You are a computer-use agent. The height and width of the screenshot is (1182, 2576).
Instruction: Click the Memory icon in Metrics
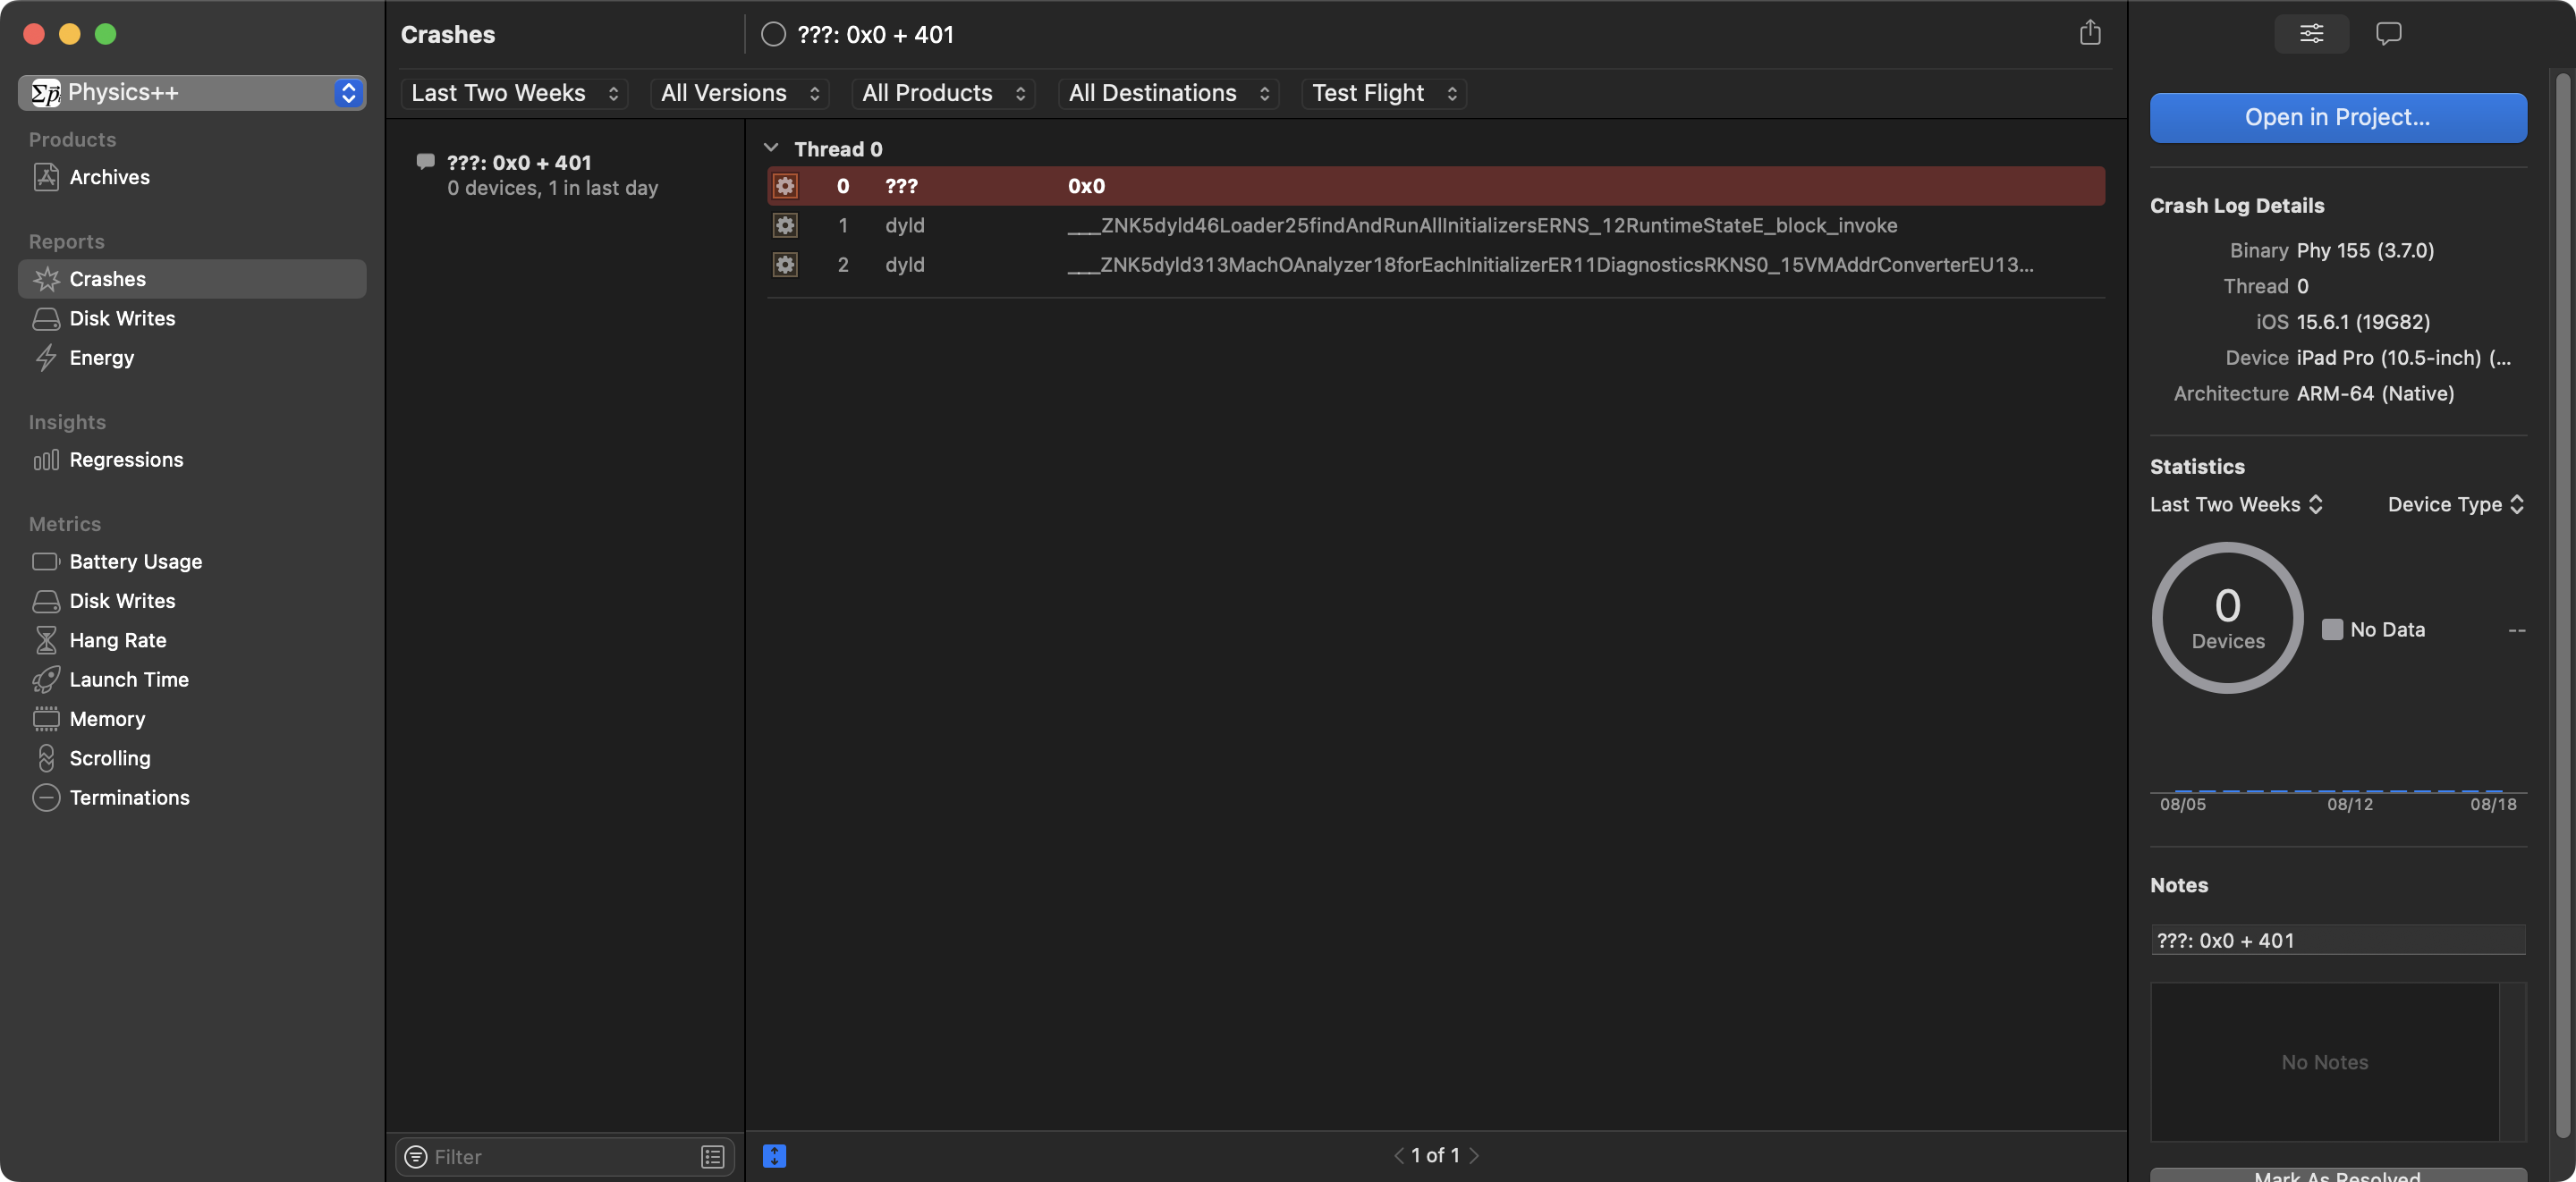click(45, 719)
